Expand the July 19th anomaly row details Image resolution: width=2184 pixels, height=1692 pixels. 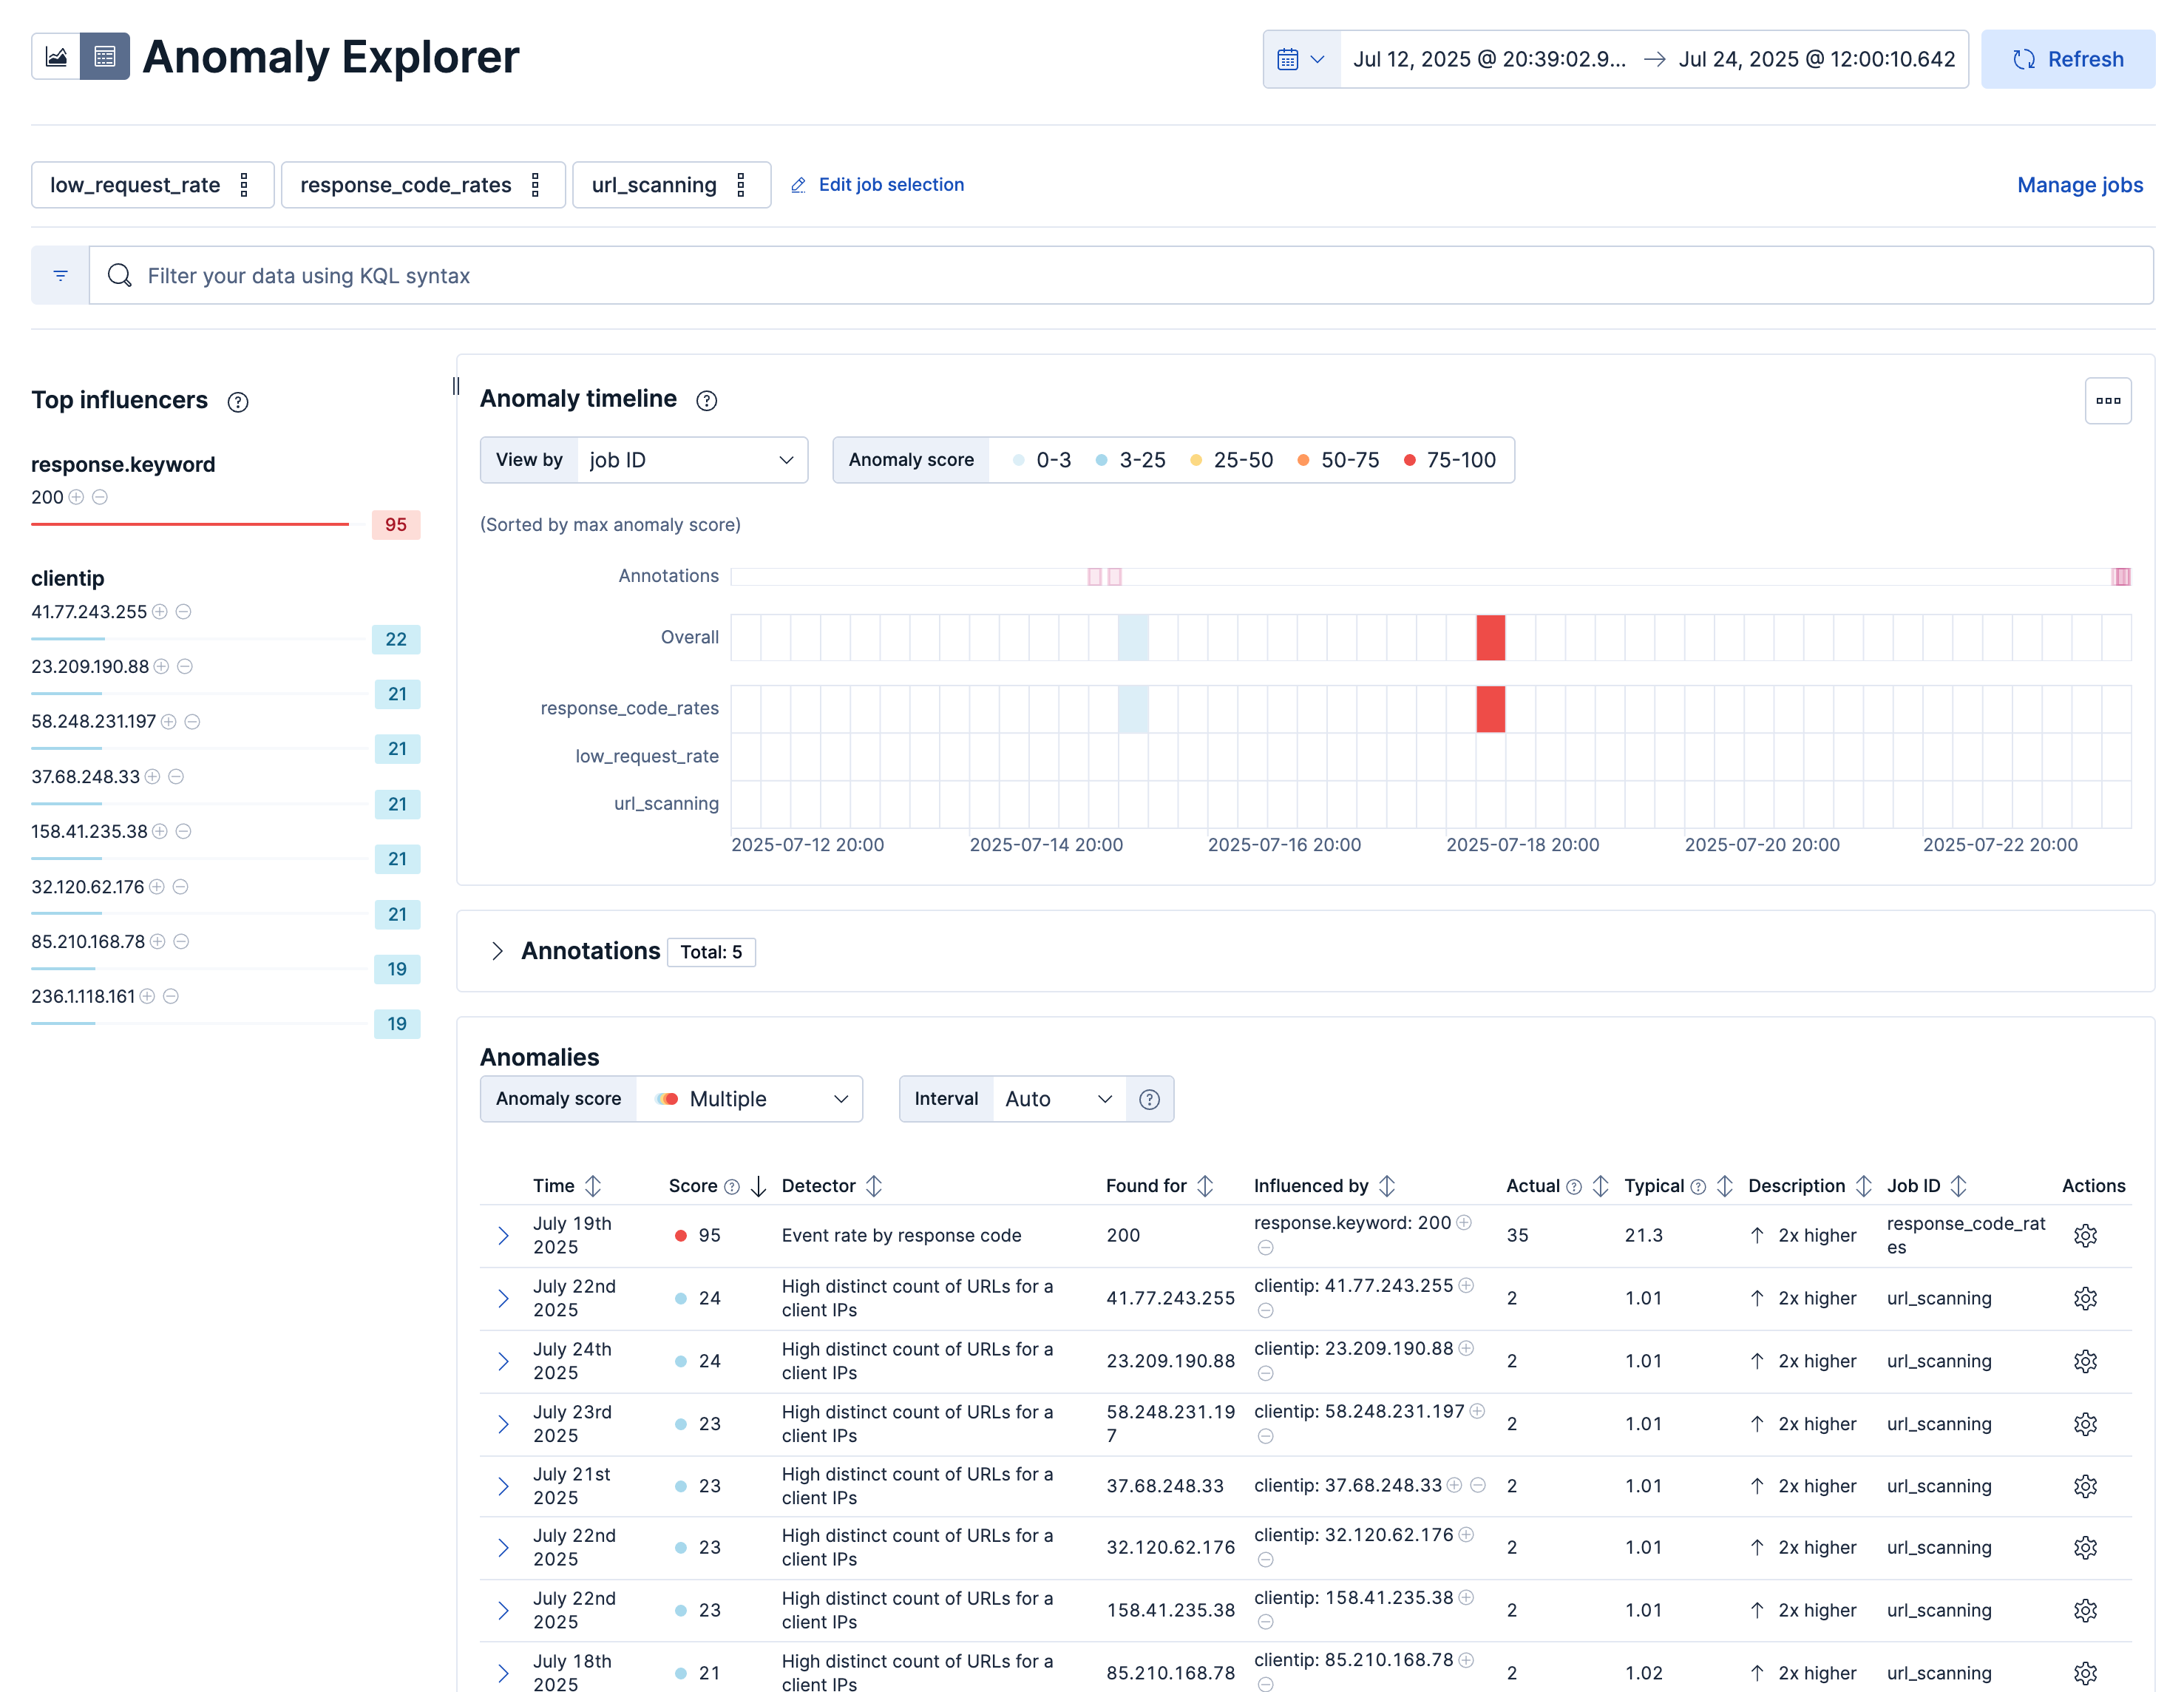[x=503, y=1235]
